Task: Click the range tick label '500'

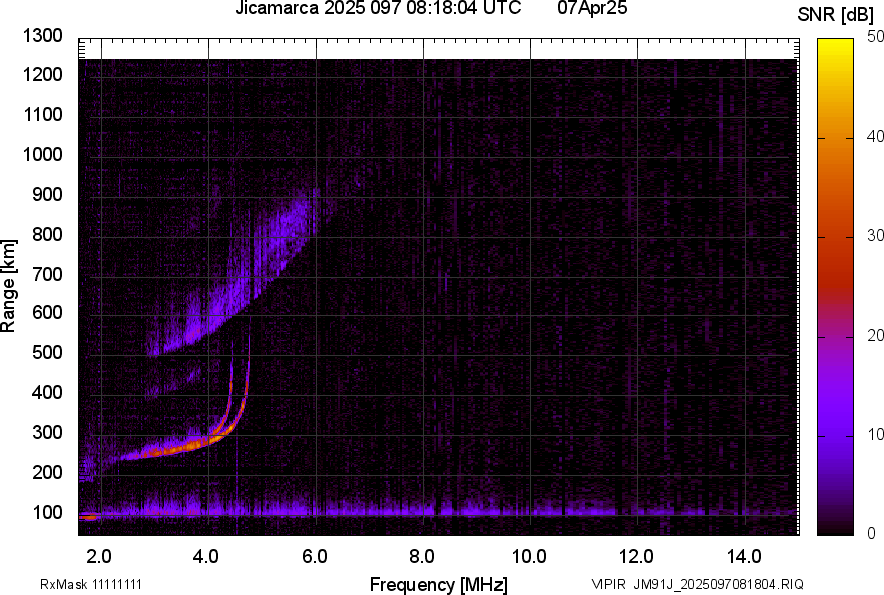Action: 47,352
